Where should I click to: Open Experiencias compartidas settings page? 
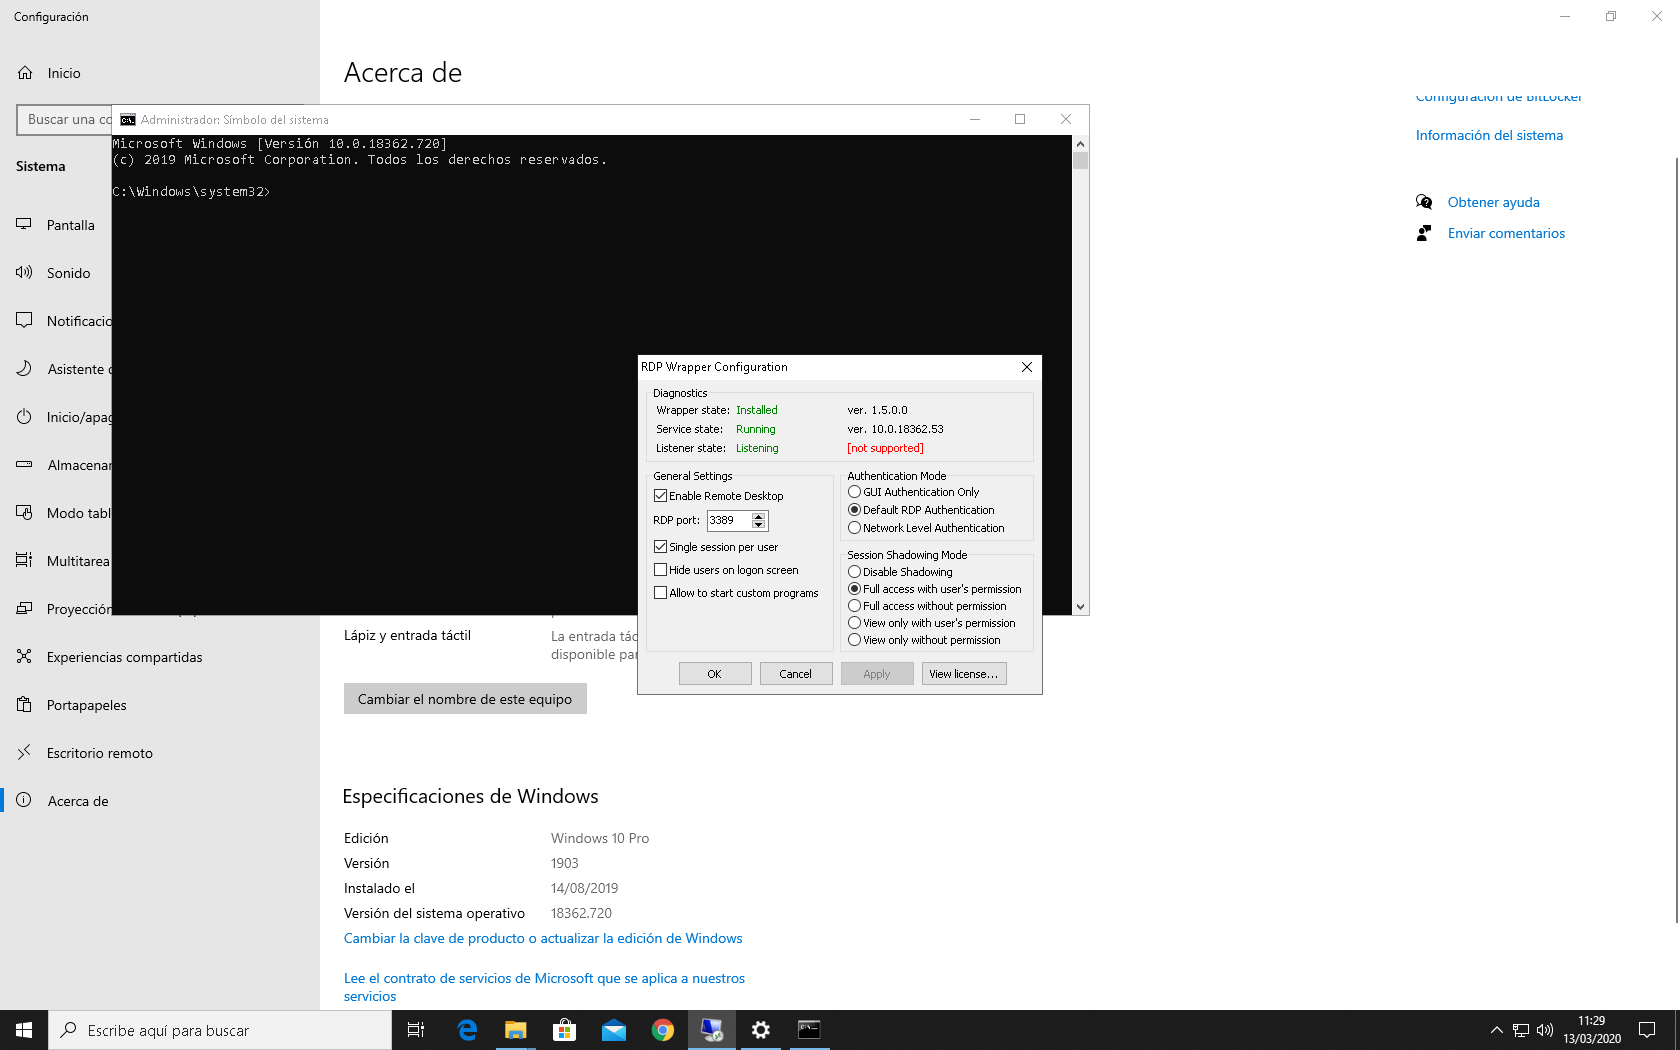pos(160,657)
